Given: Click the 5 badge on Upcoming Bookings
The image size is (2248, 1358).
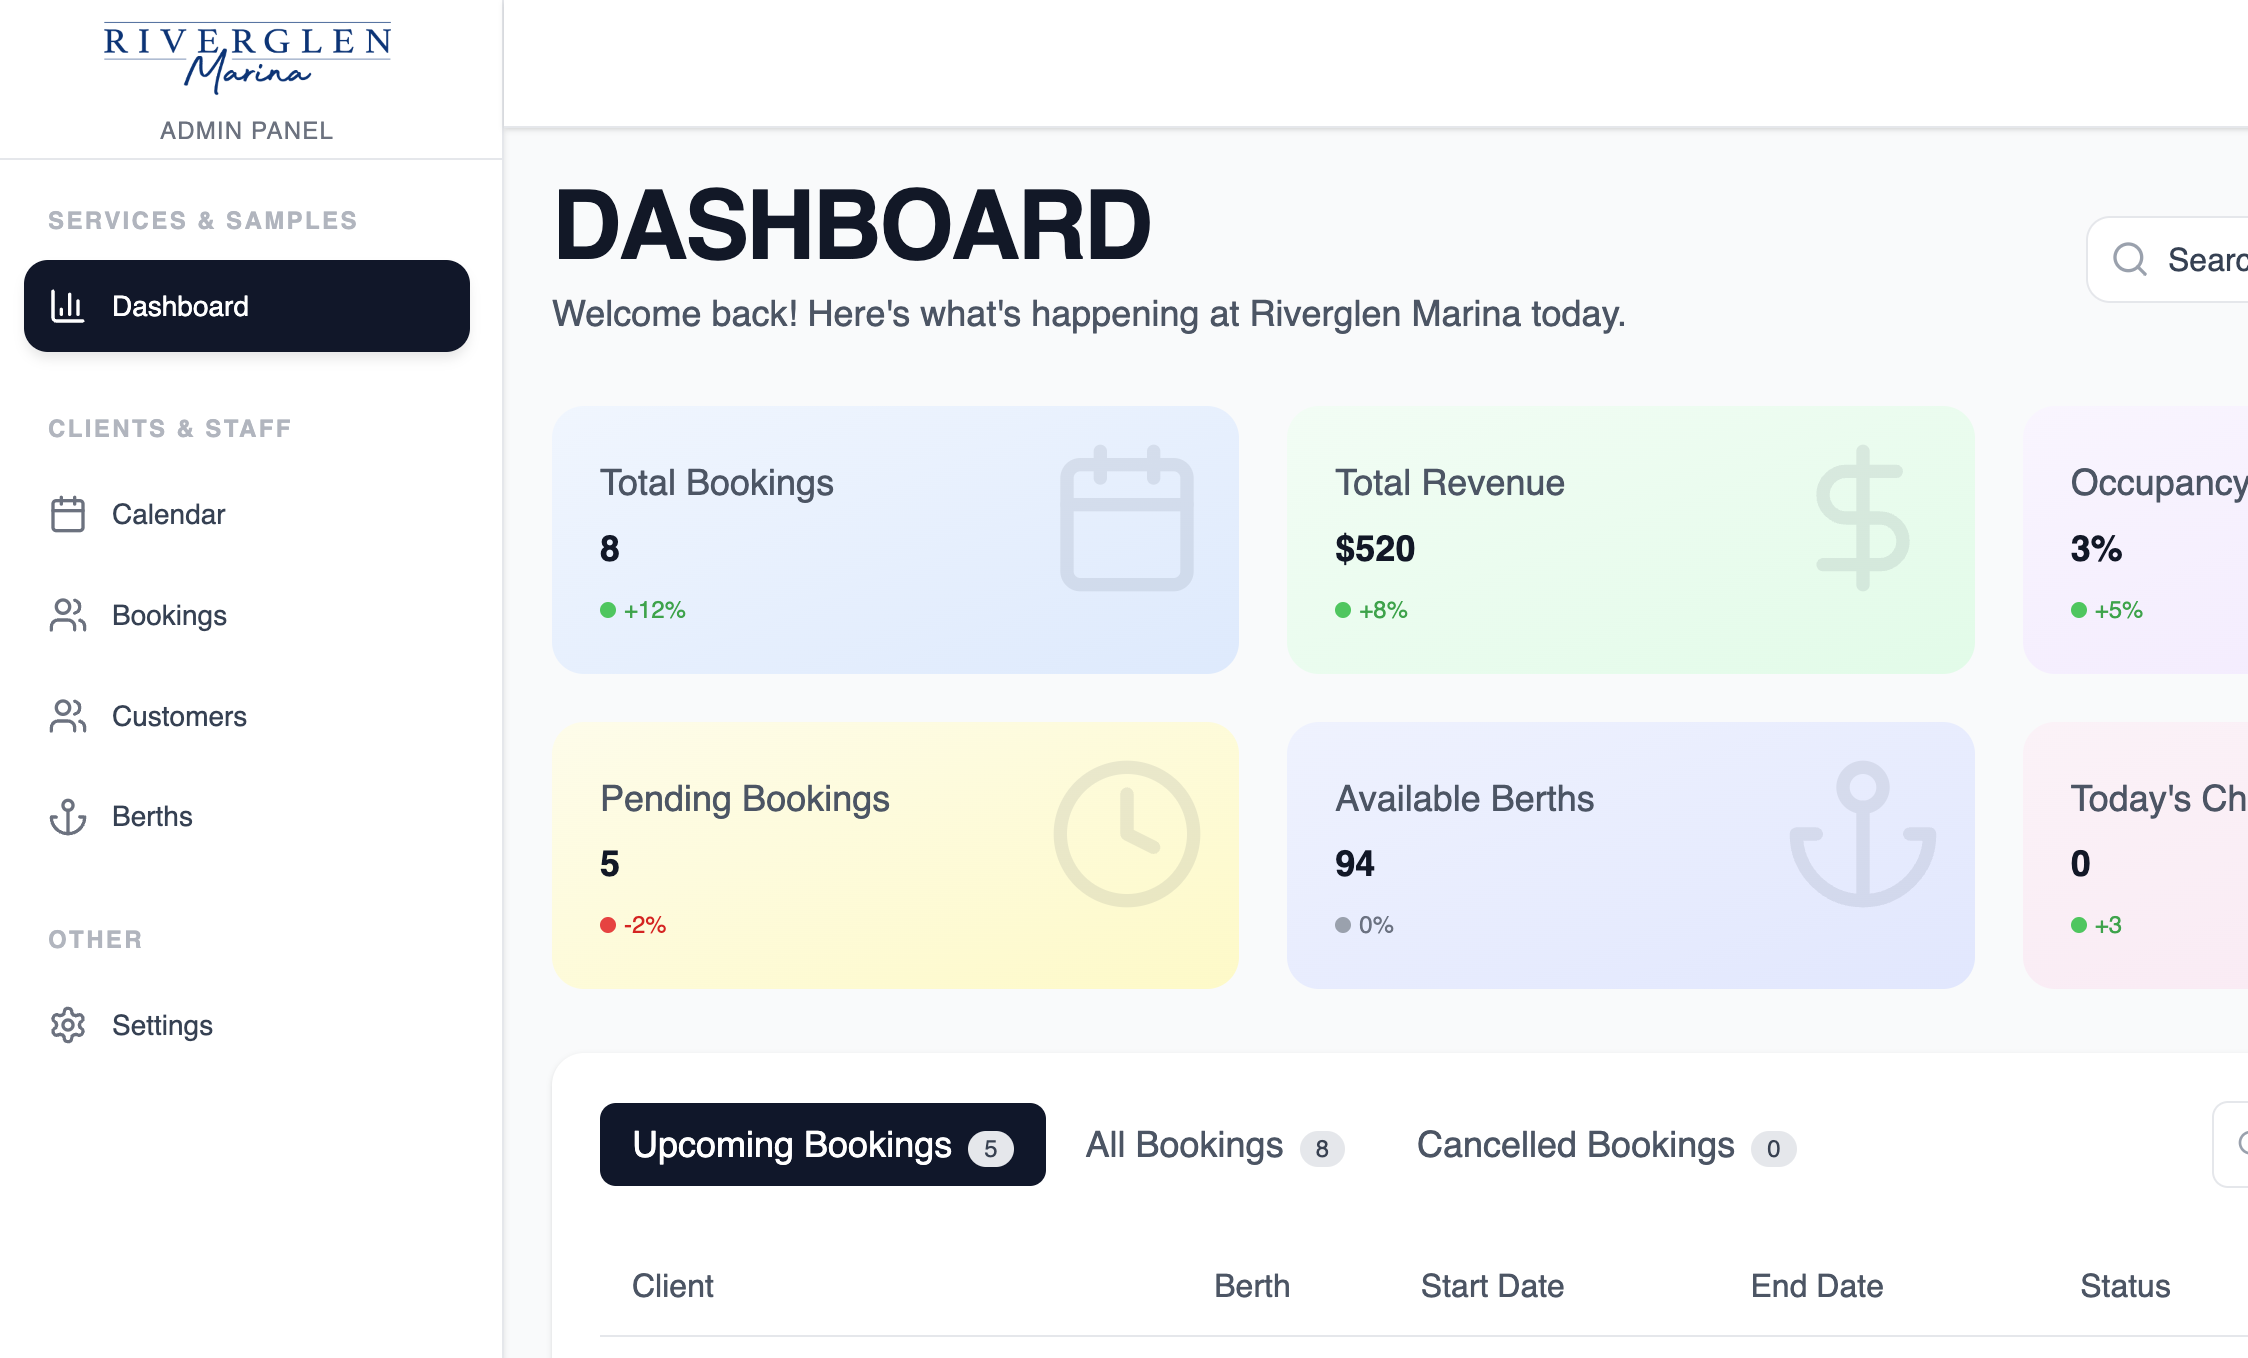Looking at the screenshot, I should (x=991, y=1149).
